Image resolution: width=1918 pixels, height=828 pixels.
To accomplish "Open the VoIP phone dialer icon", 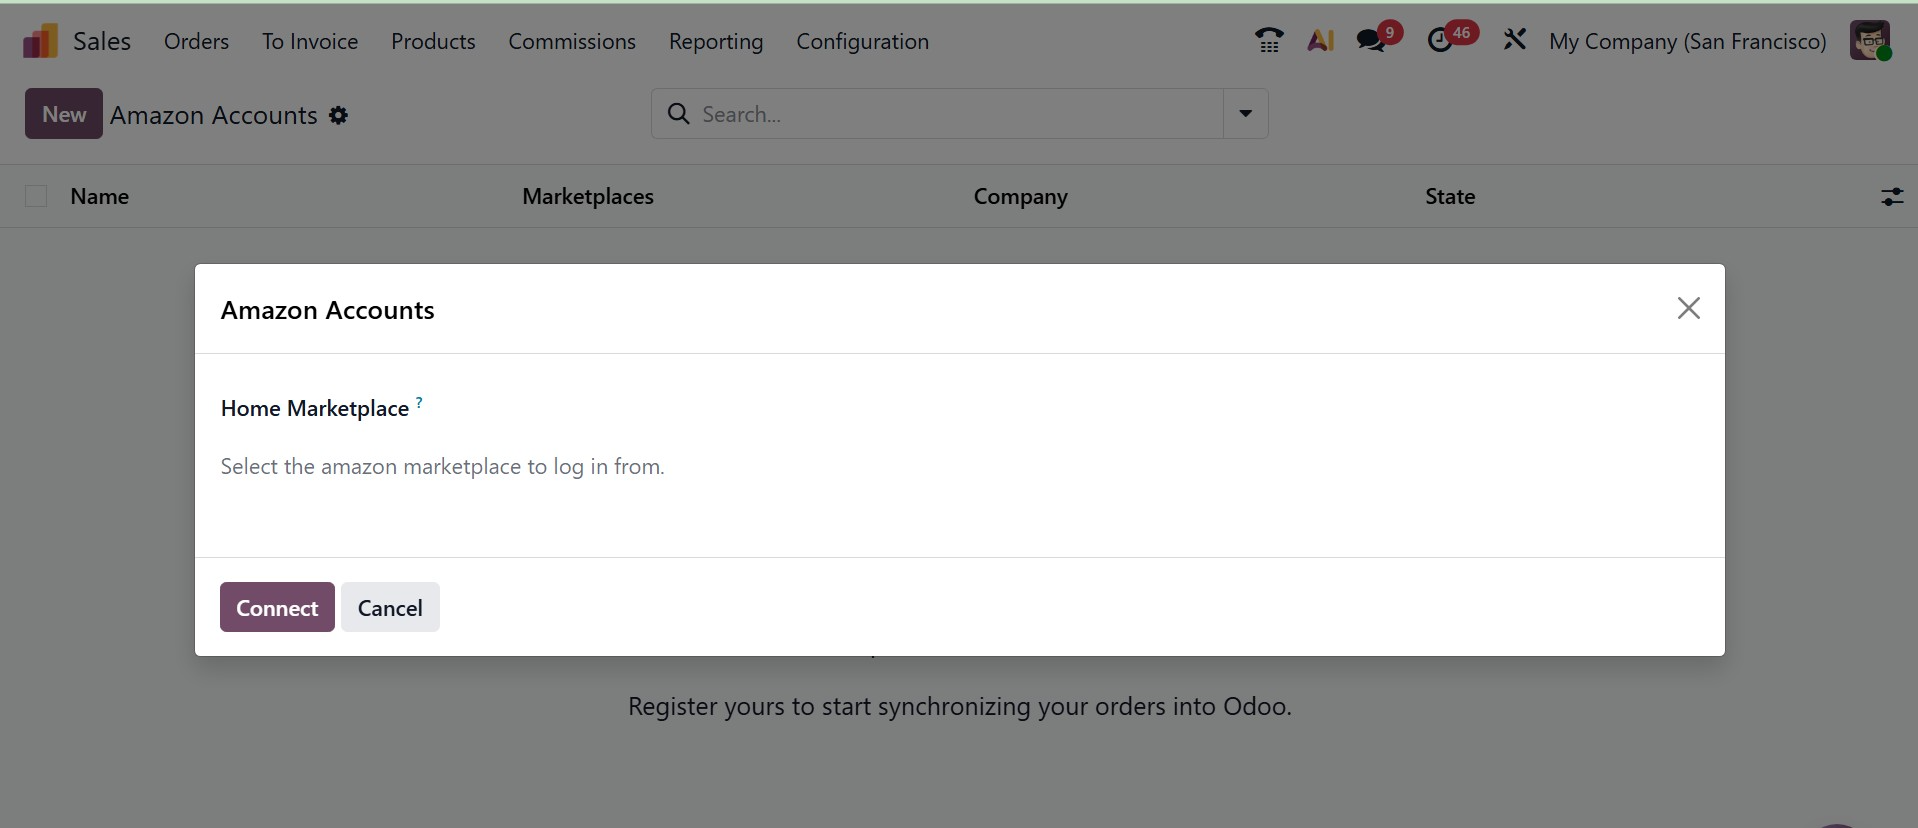I will click(1269, 41).
